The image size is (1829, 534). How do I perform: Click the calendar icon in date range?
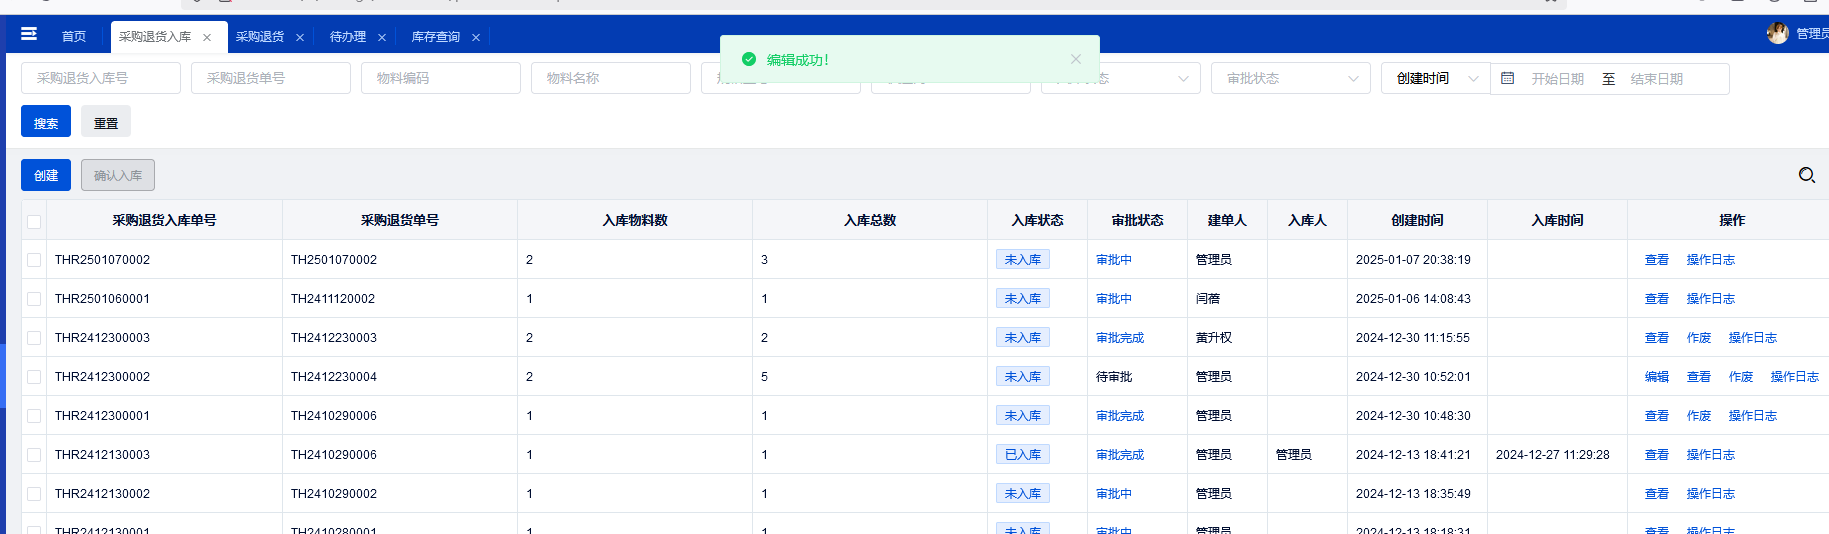[1508, 78]
